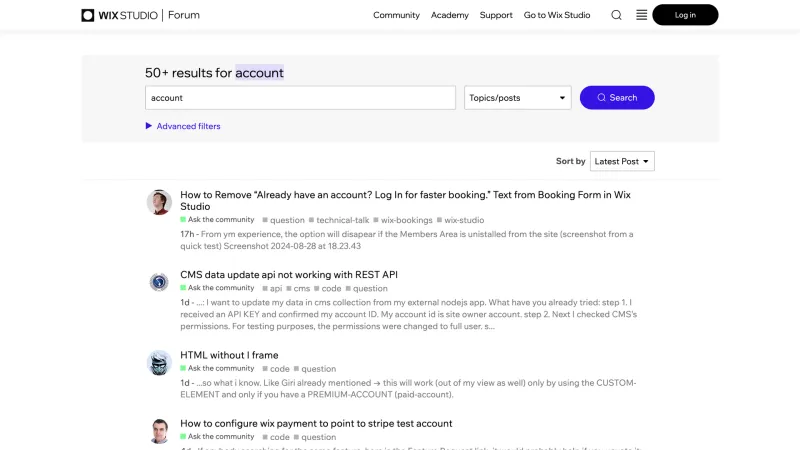This screenshot has height=450, width=800.
Task: Open post about removing Already have an account text
Action: click(x=405, y=201)
